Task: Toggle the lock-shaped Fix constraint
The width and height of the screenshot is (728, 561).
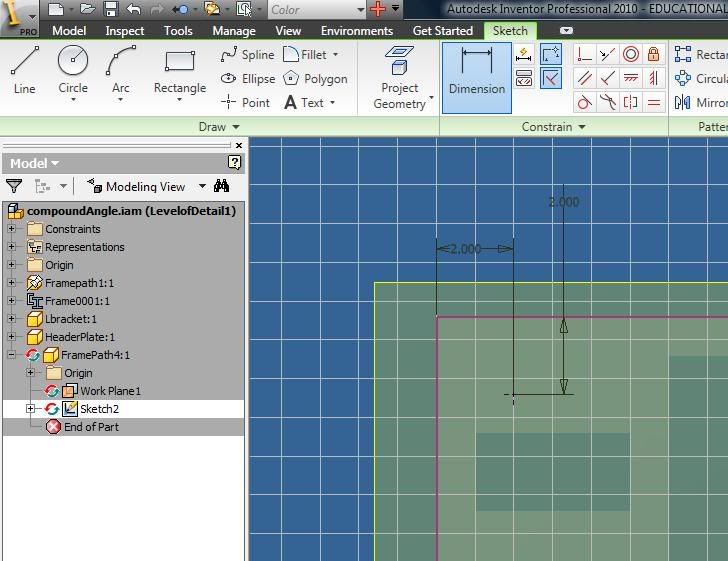Action: (654, 54)
